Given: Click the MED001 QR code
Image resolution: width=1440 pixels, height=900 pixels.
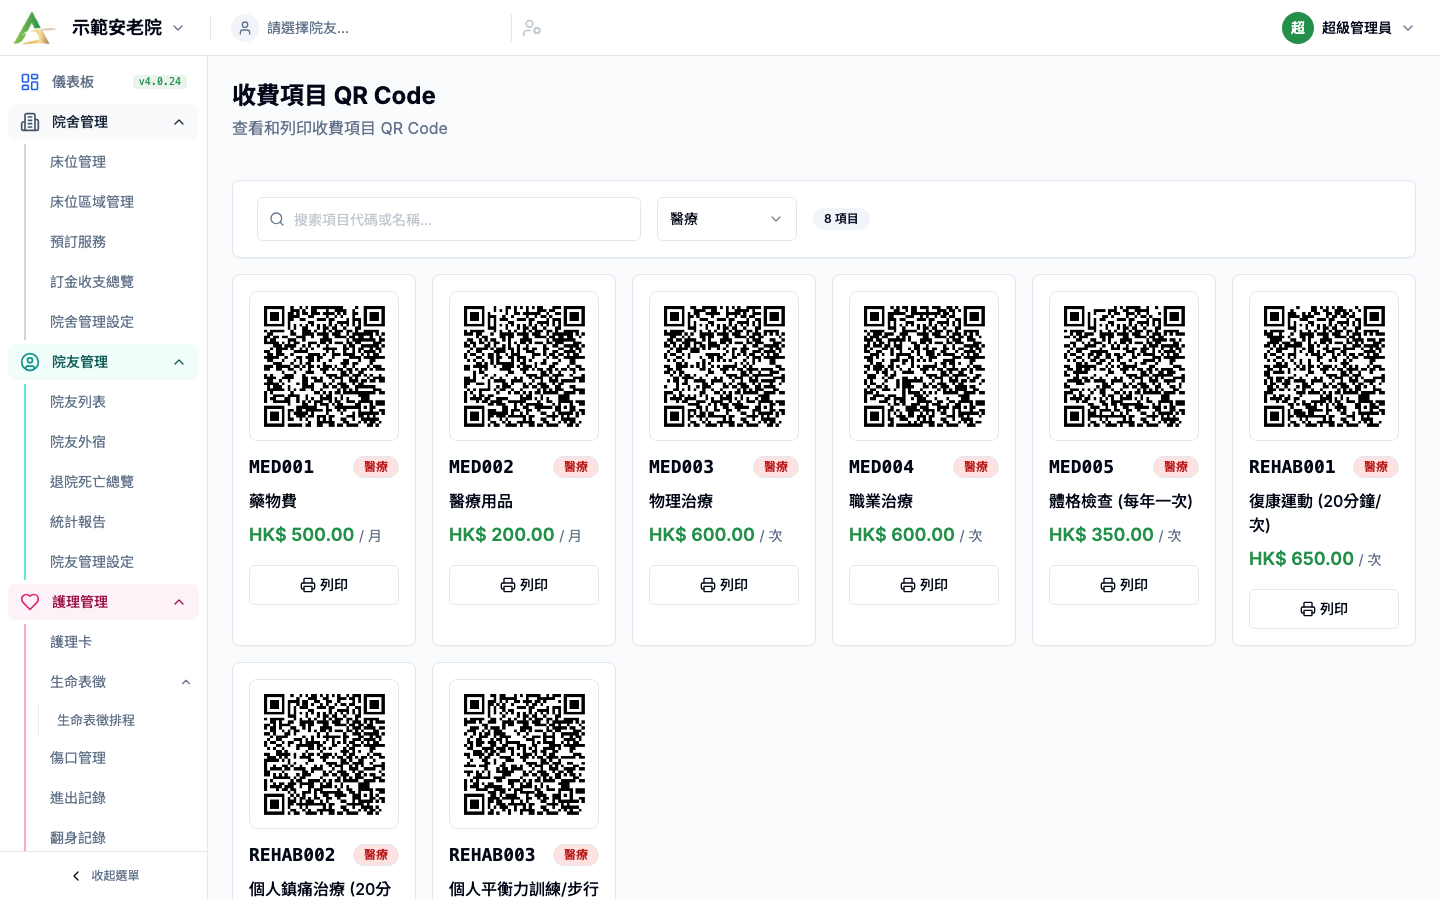Looking at the screenshot, I should [x=324, y=366].
